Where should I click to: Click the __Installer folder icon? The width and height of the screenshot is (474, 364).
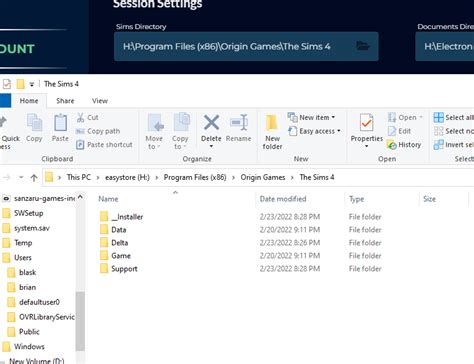(x=104, y=217)
